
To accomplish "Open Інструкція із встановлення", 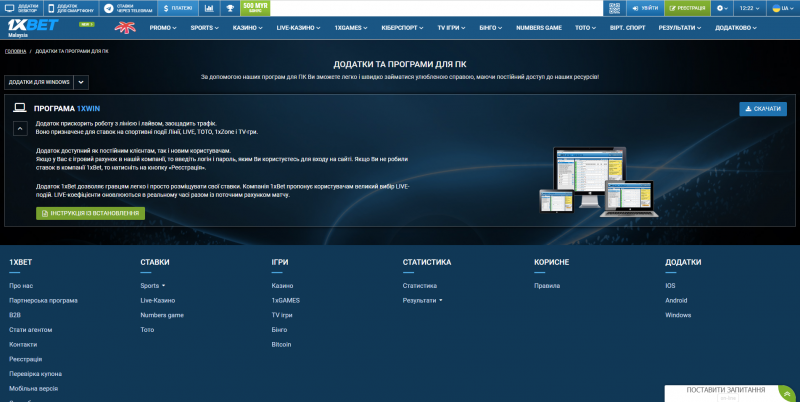I will pyautogui.click(x=90, y=213).
